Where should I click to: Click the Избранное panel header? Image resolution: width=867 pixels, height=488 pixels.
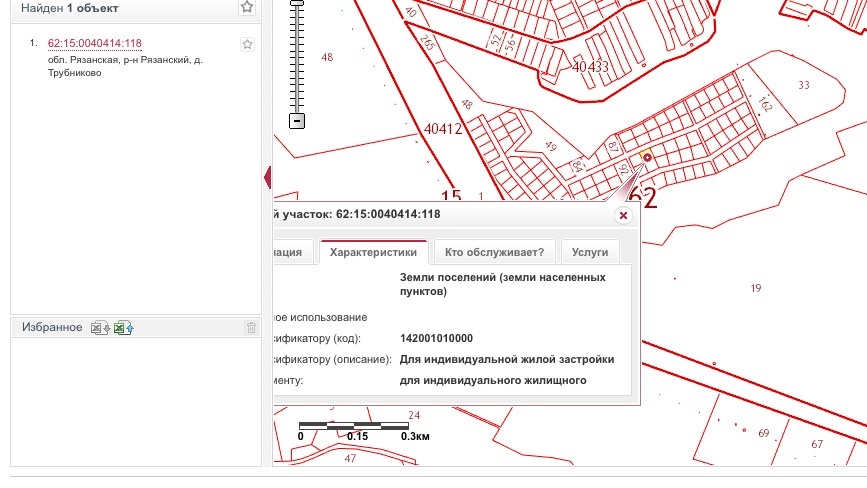[50, 328]
